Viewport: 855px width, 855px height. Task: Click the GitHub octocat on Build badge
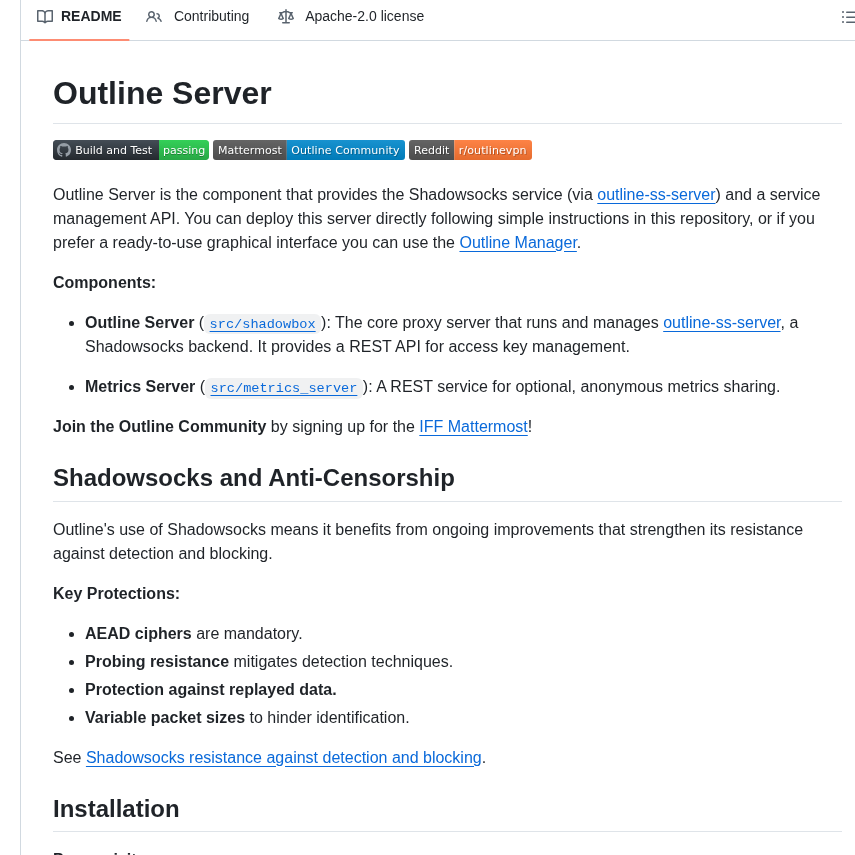(64, 149)
